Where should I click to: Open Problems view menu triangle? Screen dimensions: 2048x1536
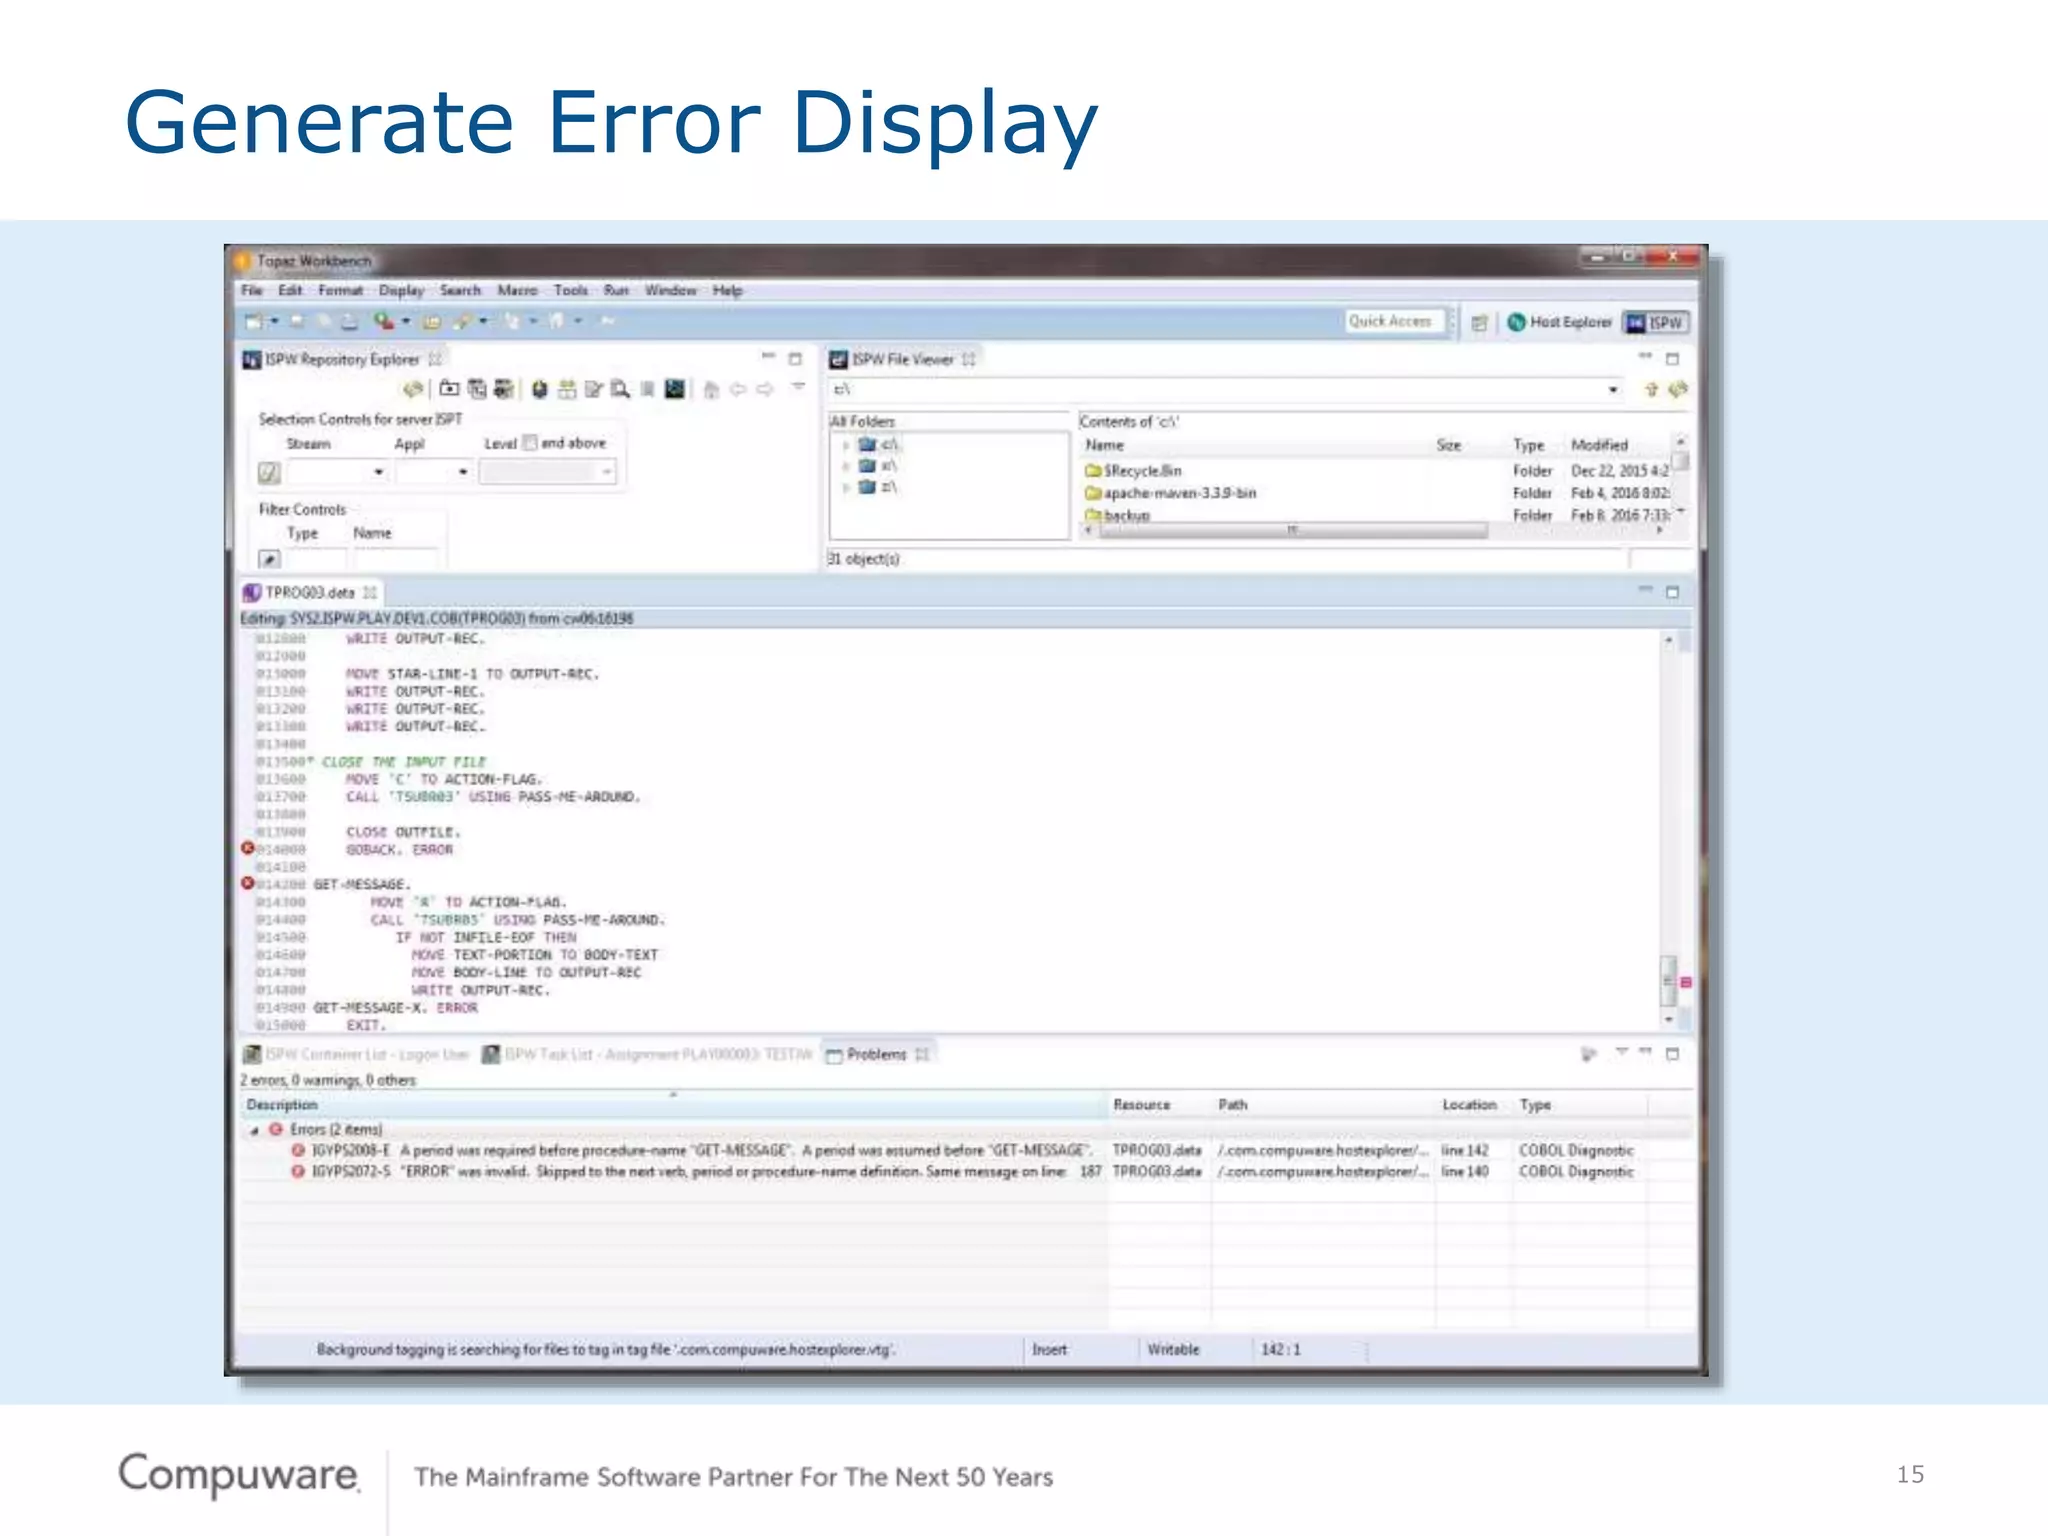click(x=1621, y=1052)
